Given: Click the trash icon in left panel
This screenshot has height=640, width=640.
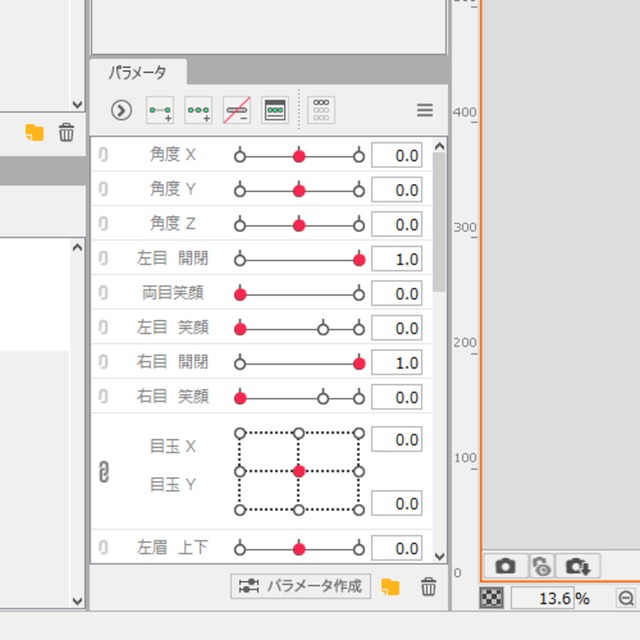Looking at the screenshot, I should click(x=66, y=133).
